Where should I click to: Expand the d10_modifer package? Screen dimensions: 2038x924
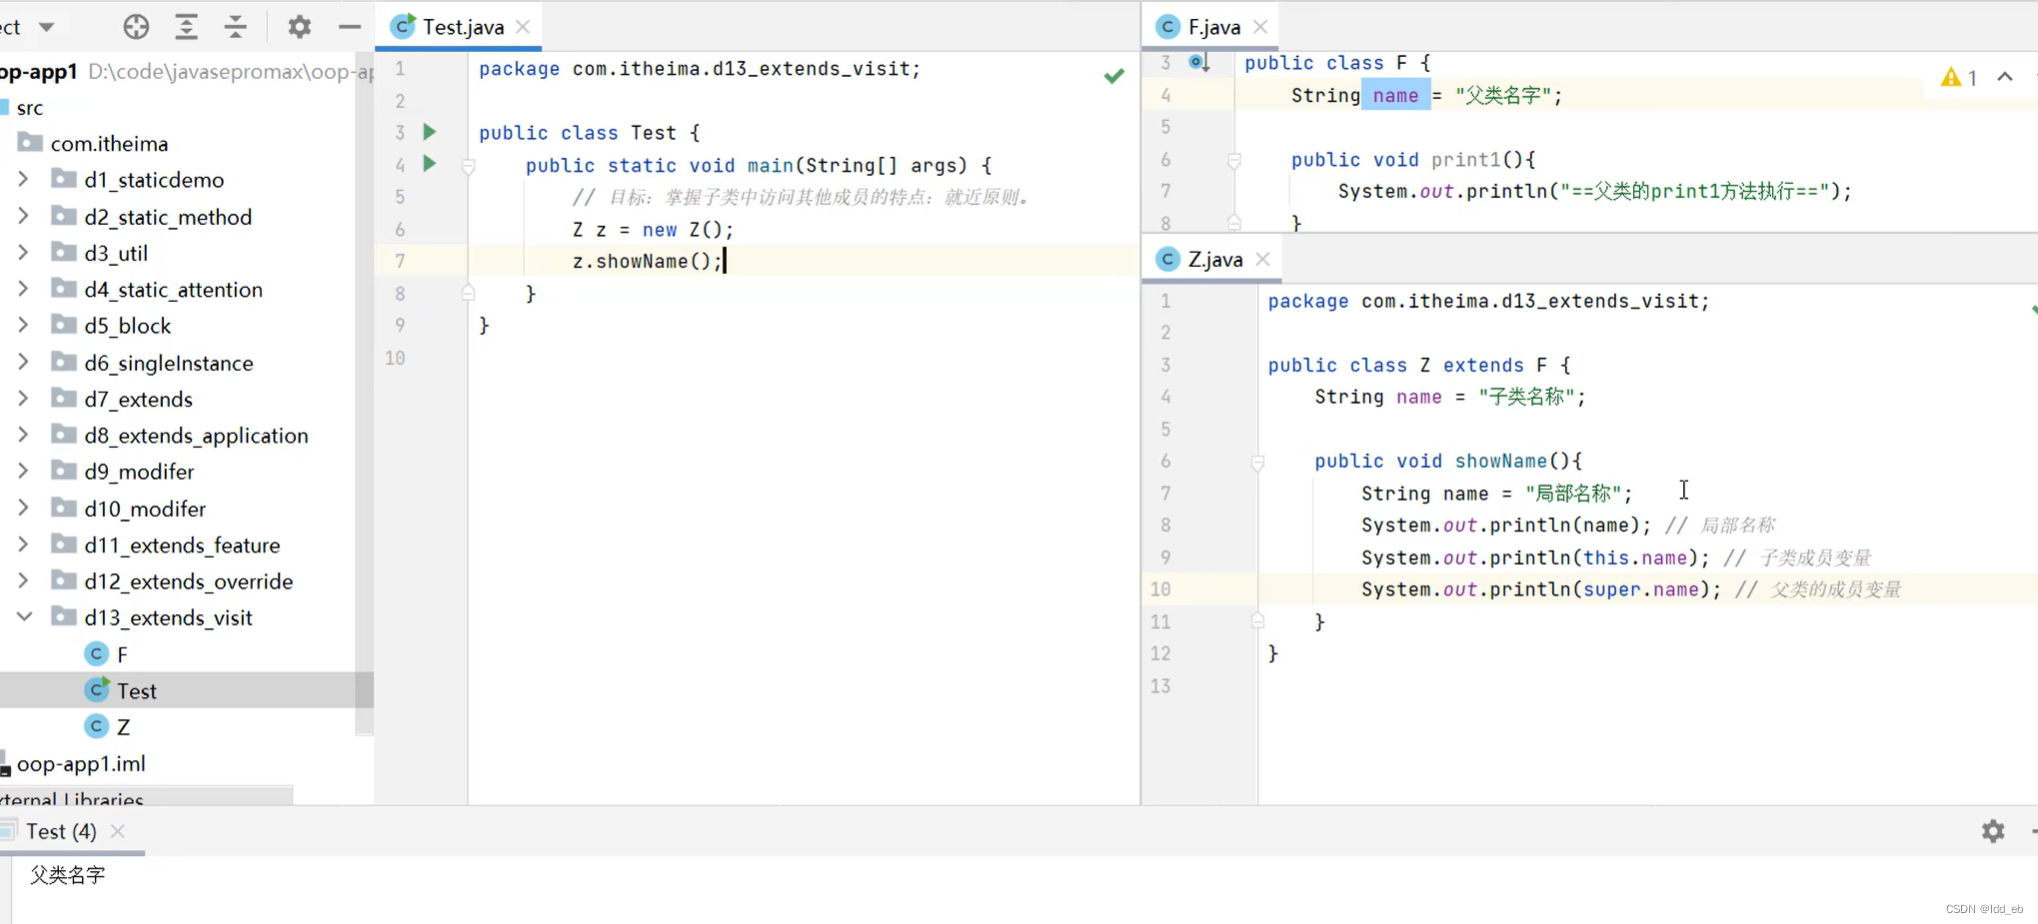[23, 508]
